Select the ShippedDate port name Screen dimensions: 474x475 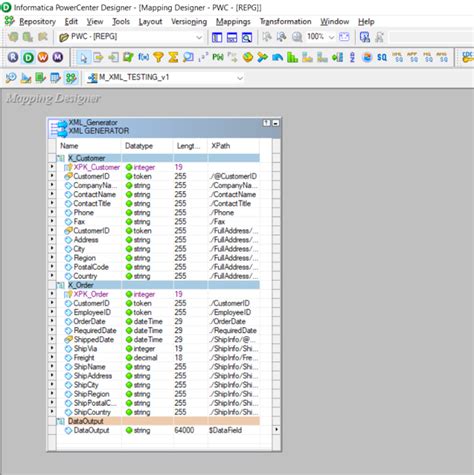(x=94, y=340)
